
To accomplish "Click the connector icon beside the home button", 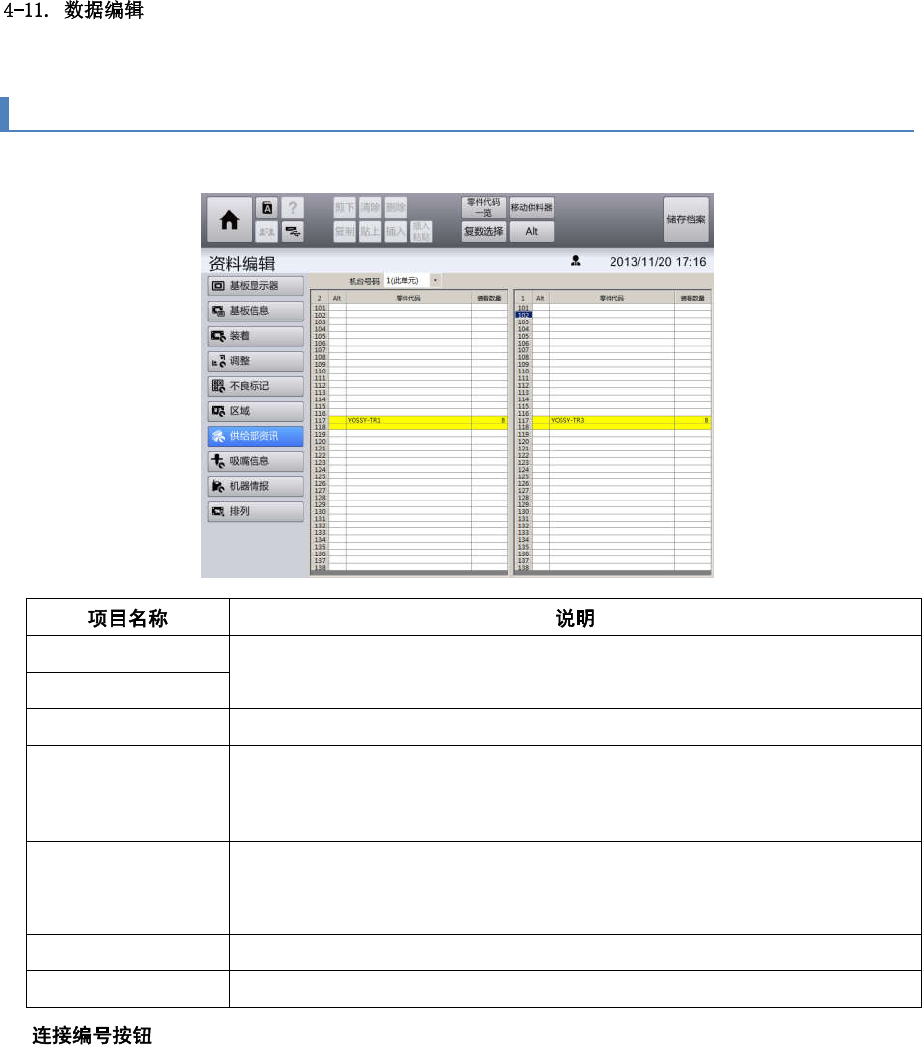I will click(x=292, y=231).
